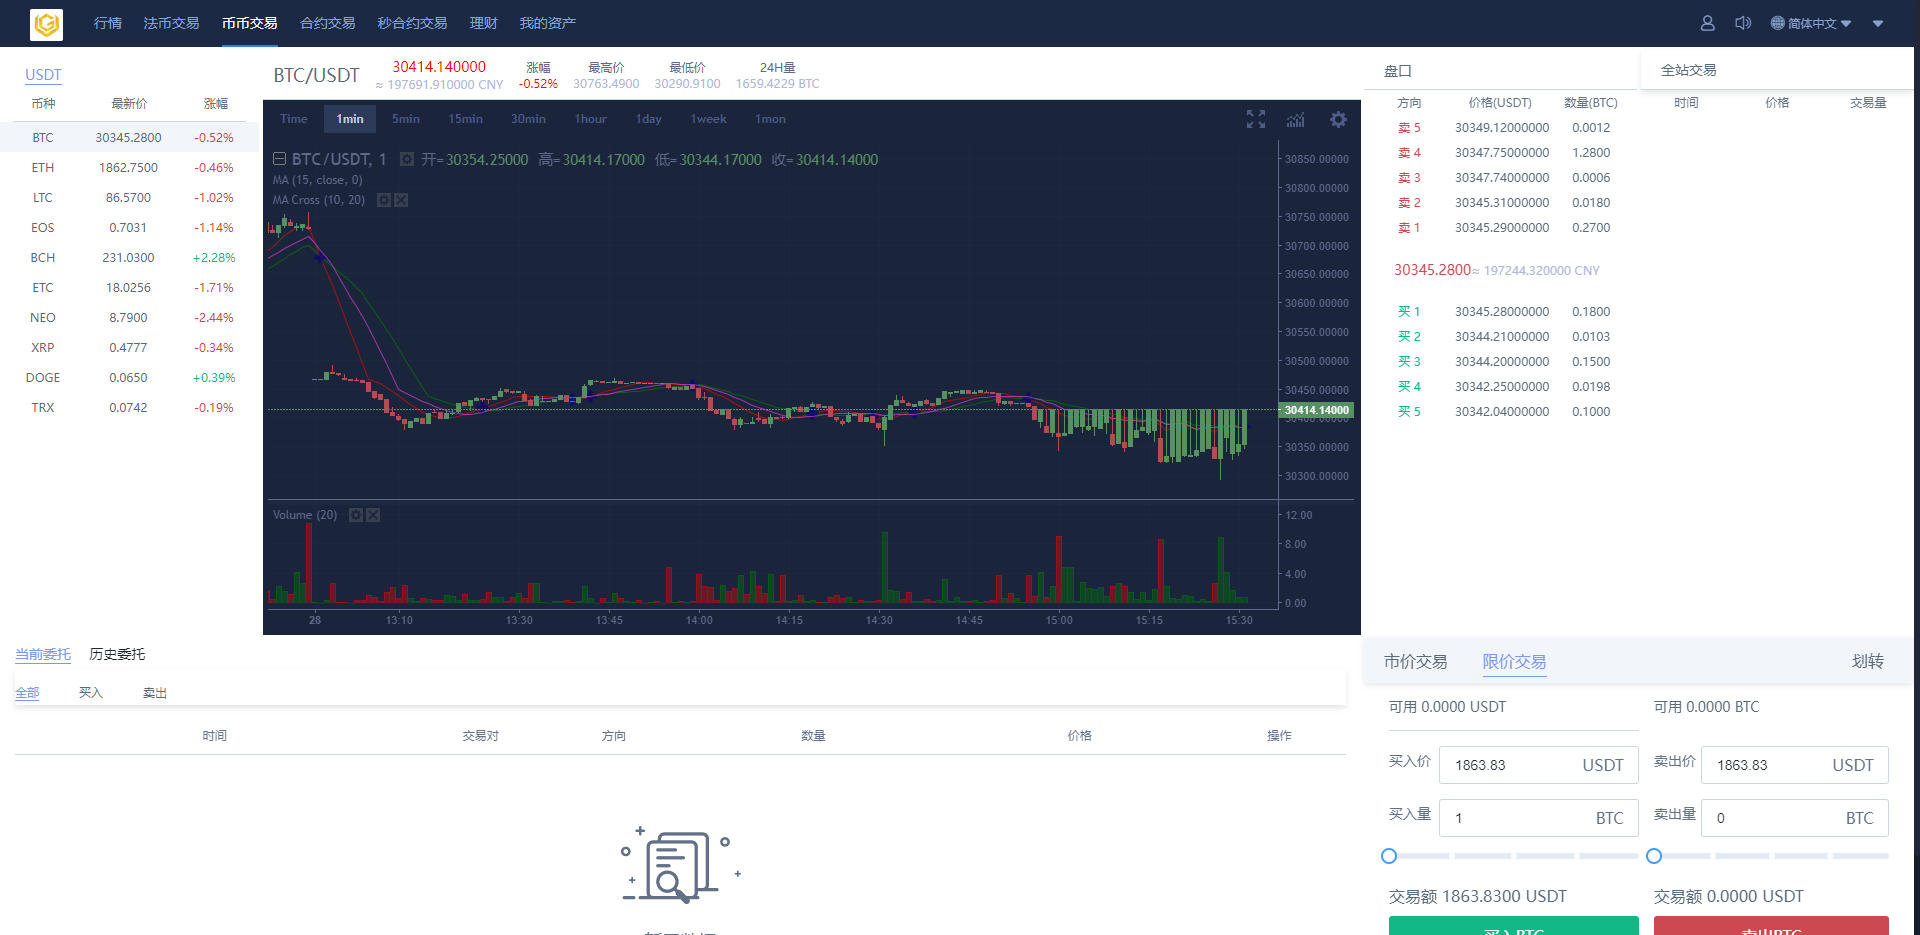Open BTC/USDT series settings gear
The width and height of the screenshot is (1920, 935).
coord(407,159)
